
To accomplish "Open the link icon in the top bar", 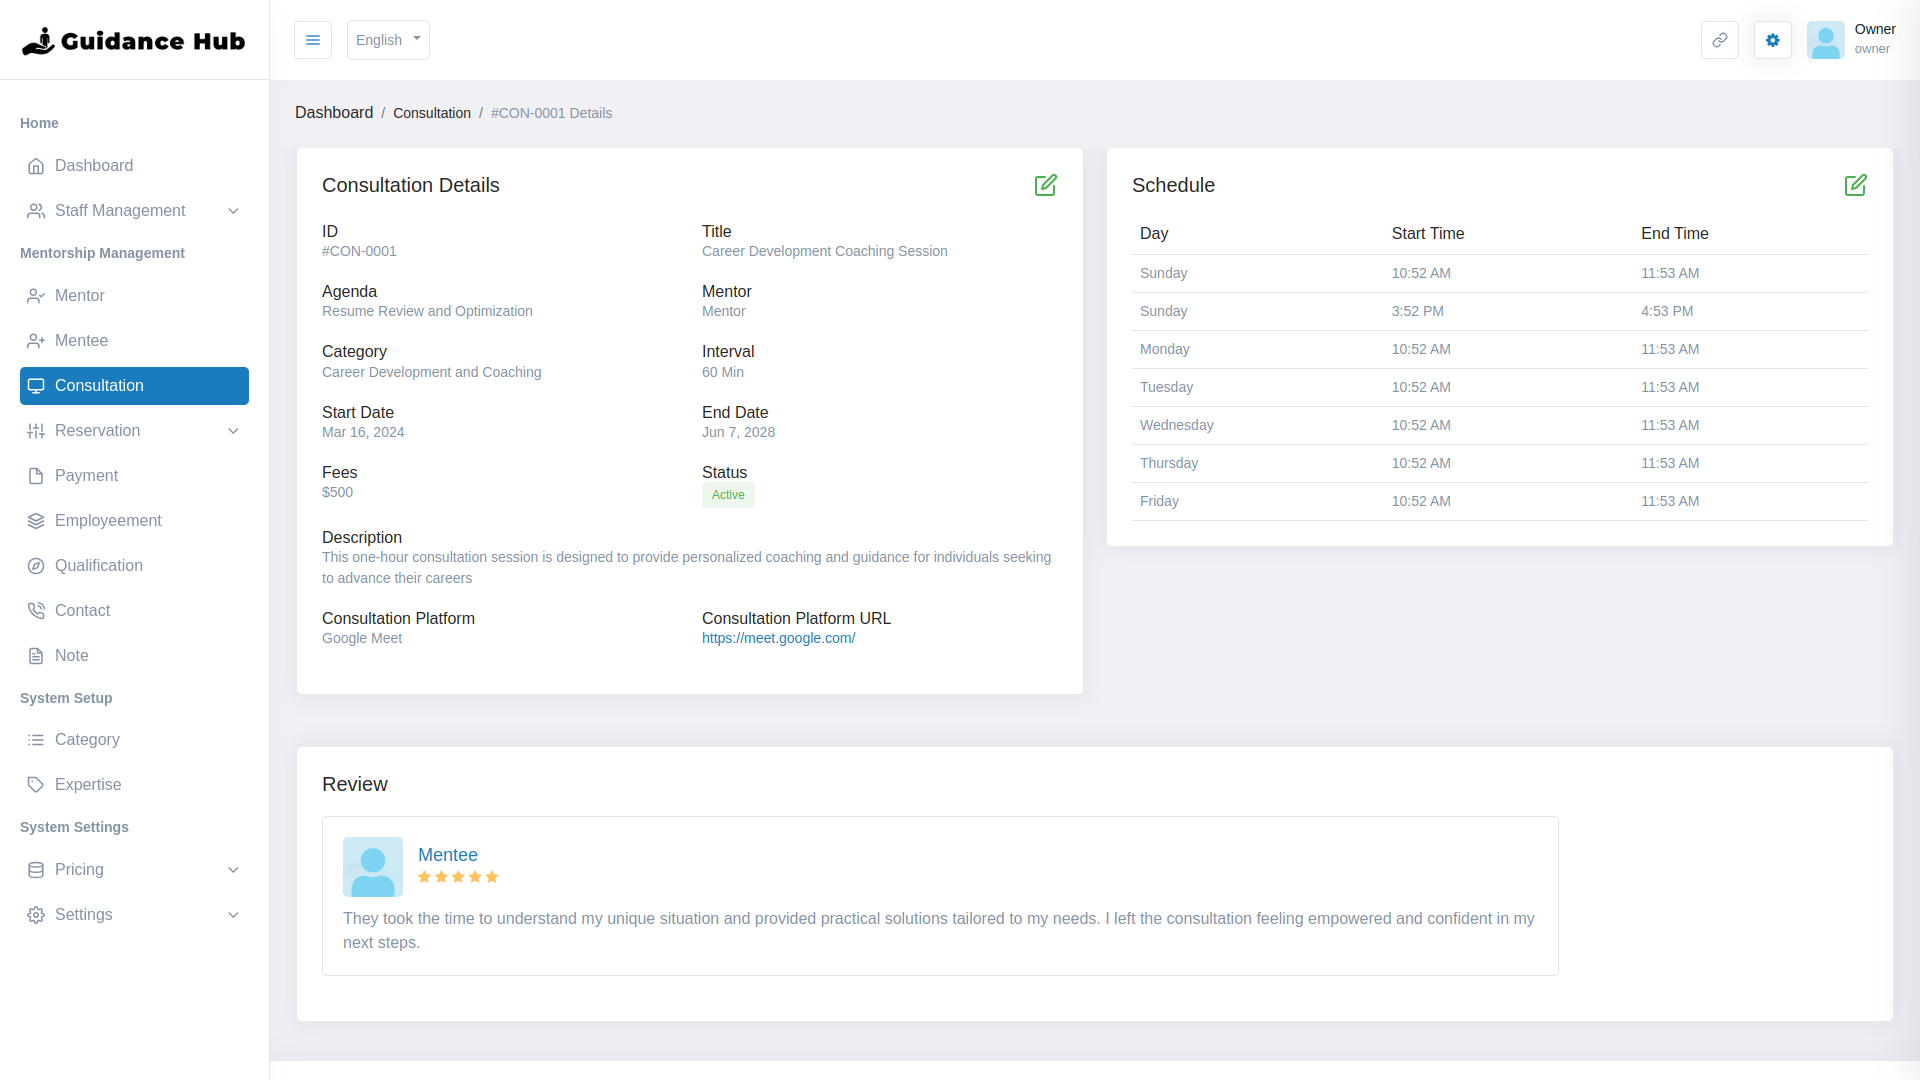I will pyautogui.click(x=1720, y=40).
